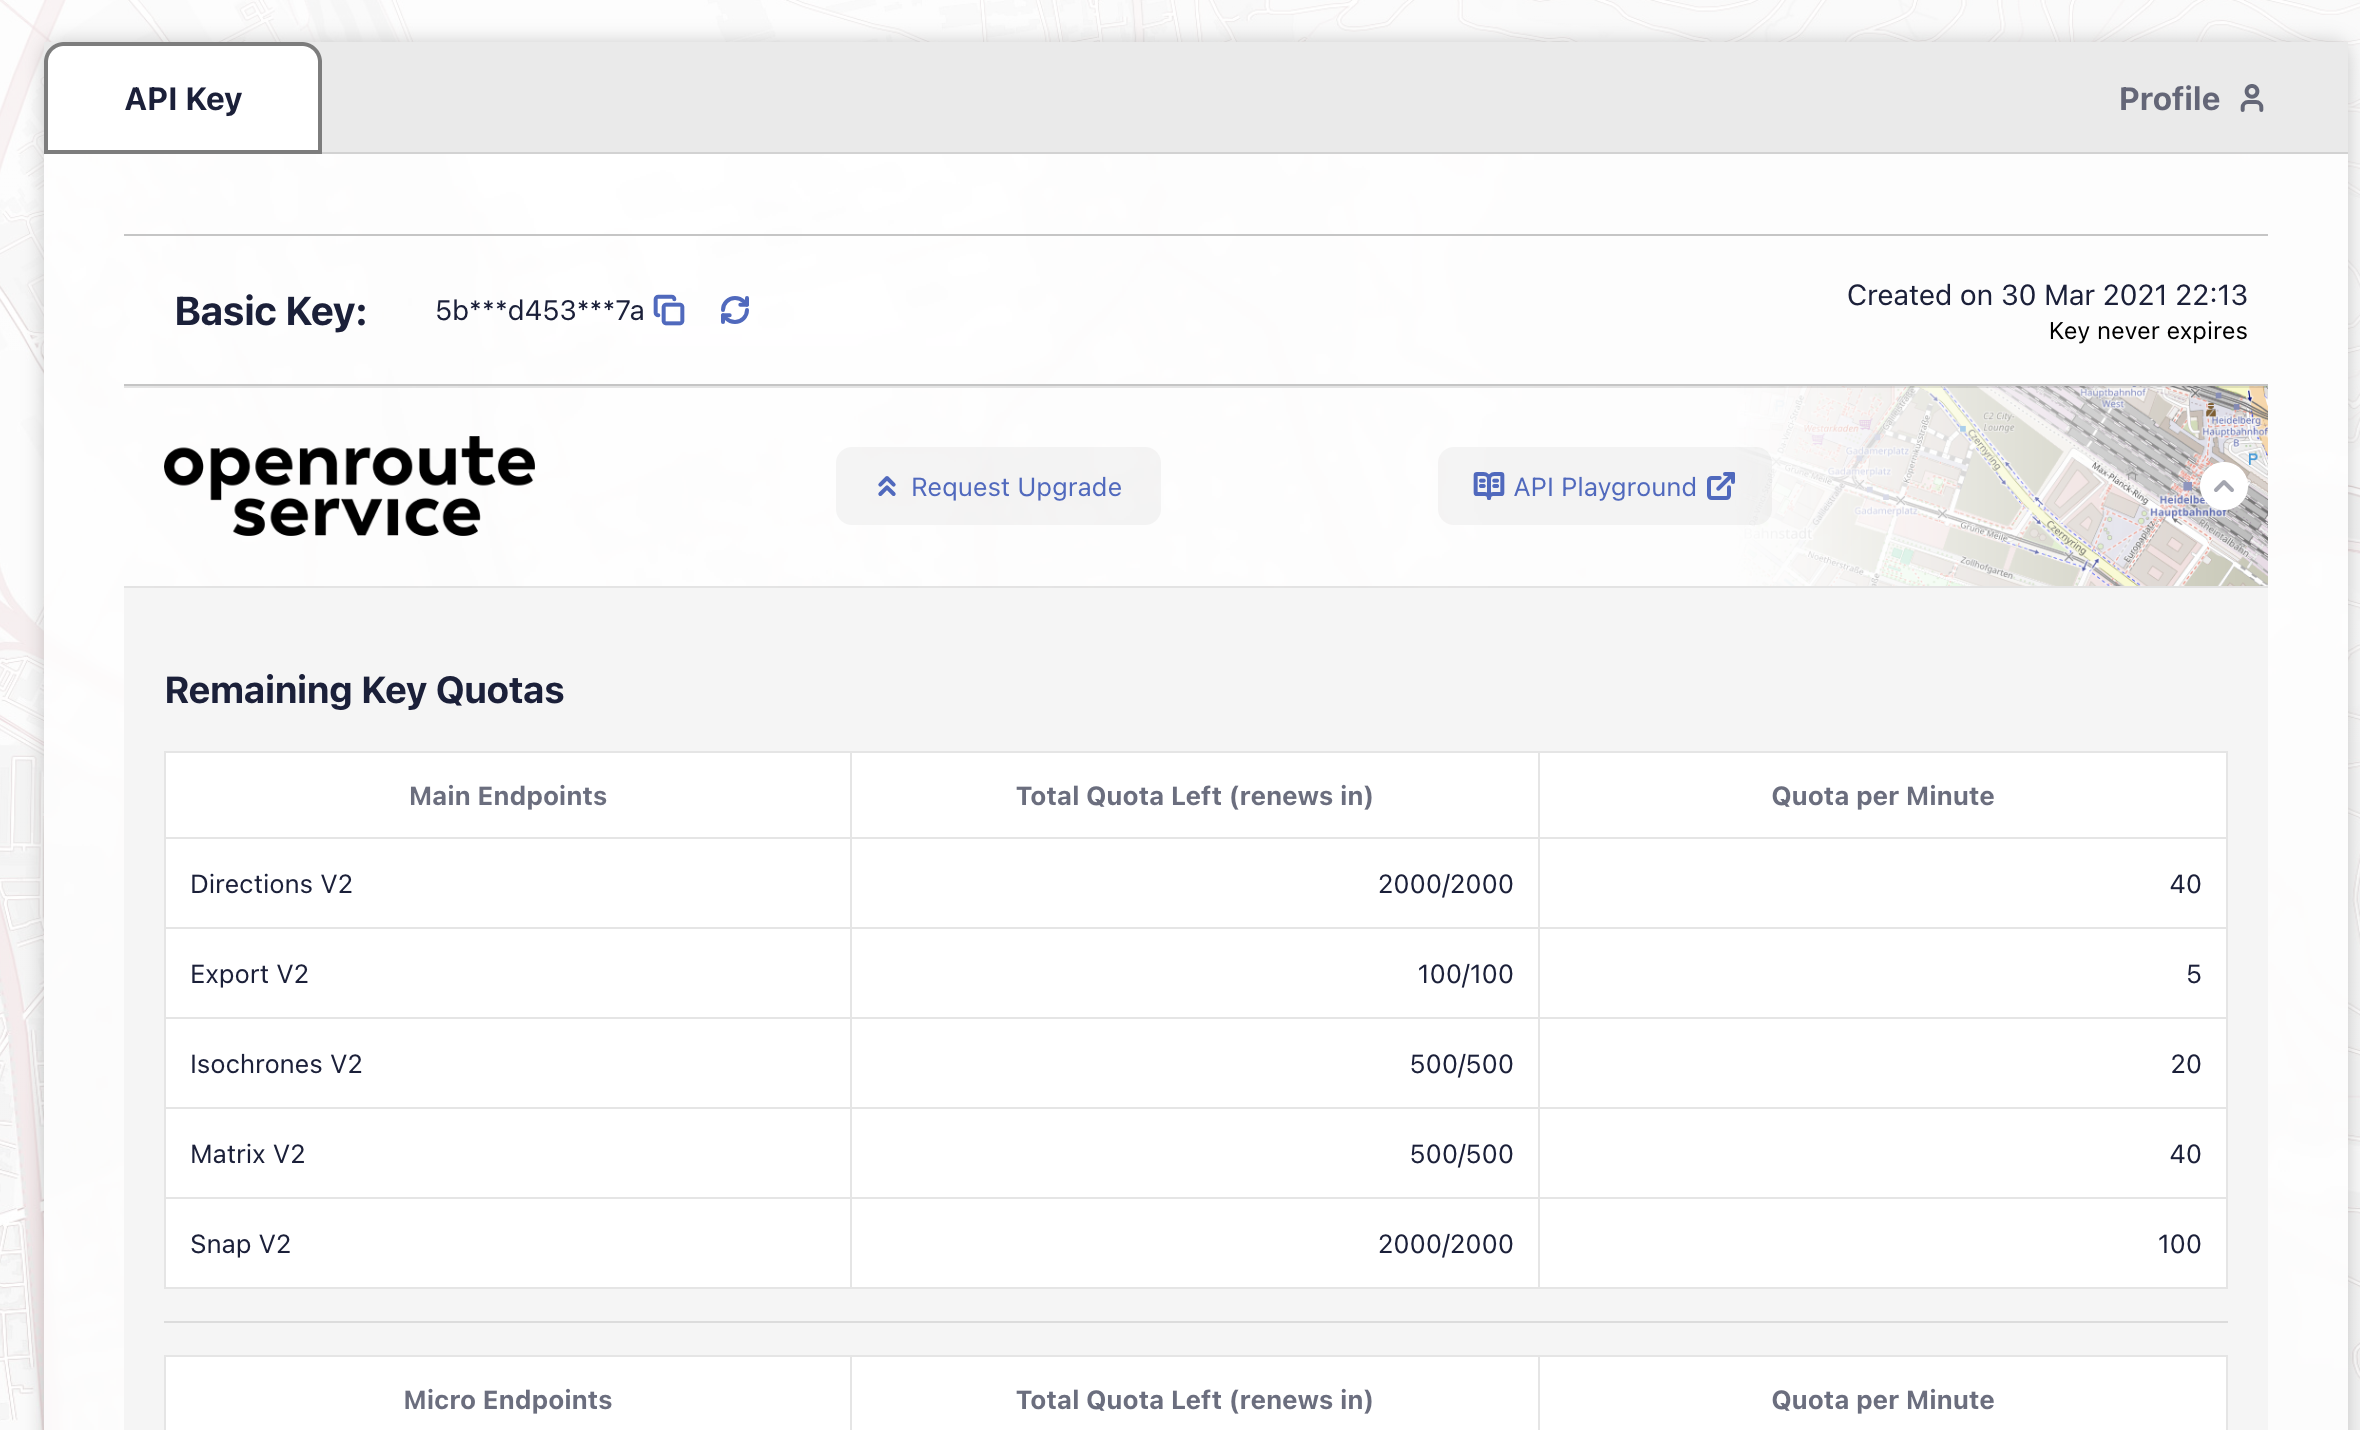This screenshot has width=2360, height=1430.
Task: Click the Matrix V2 endpoint row
Action: coord(1196,1153)
